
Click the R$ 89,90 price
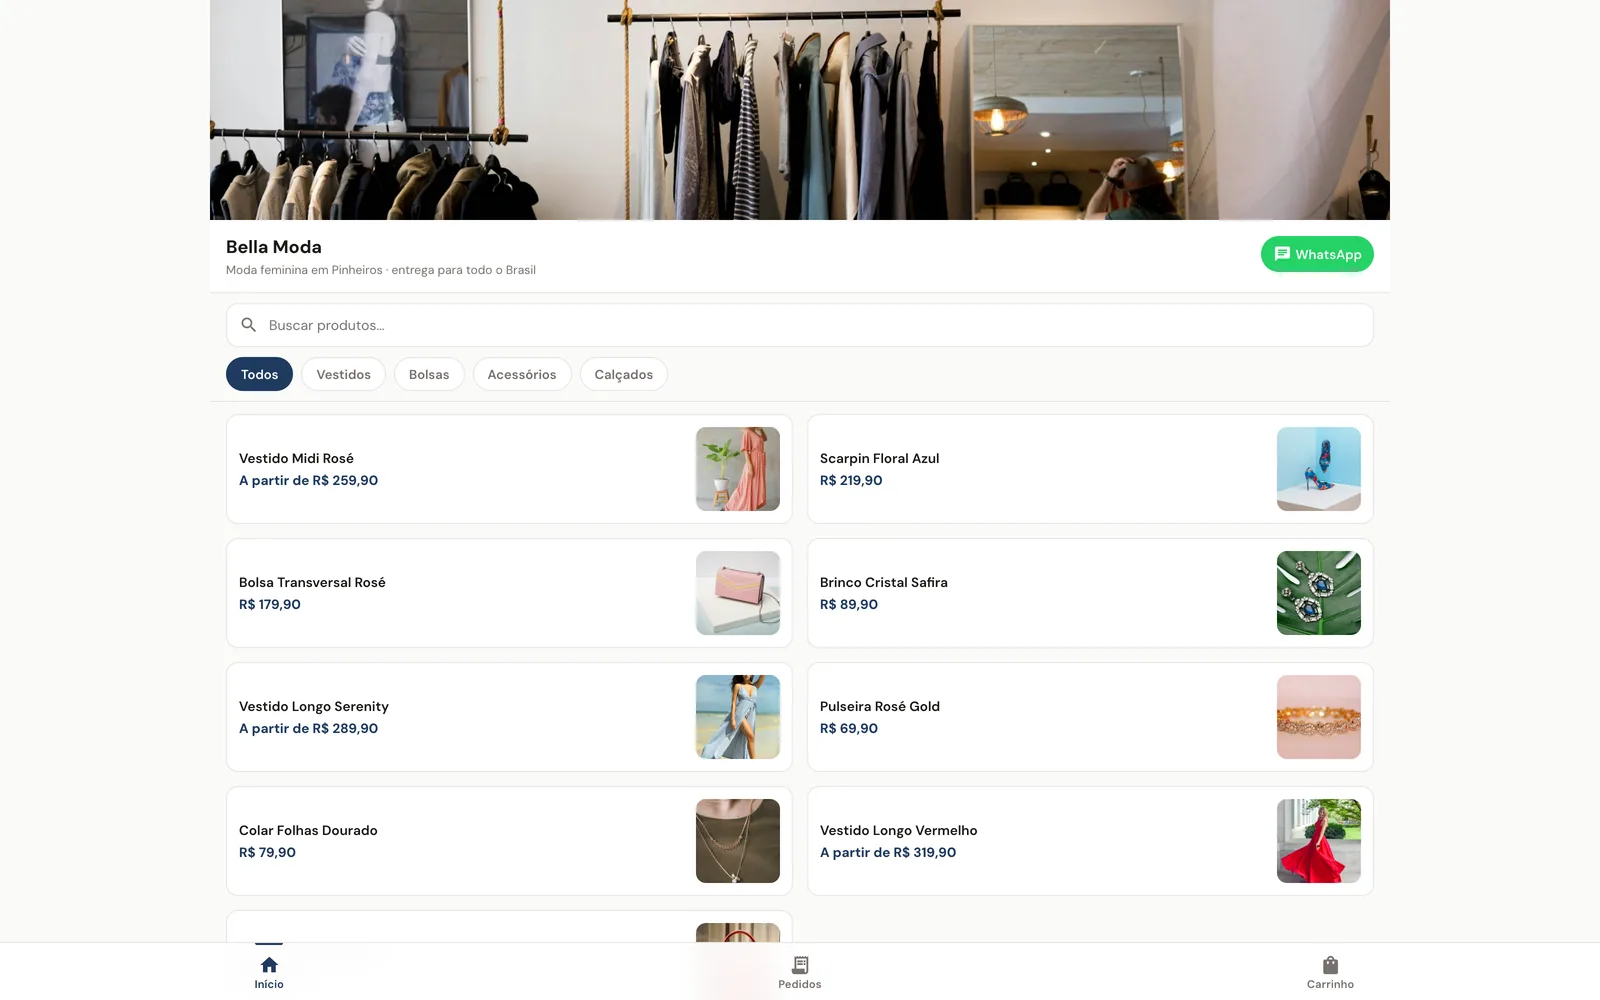(x=849, y=604)
